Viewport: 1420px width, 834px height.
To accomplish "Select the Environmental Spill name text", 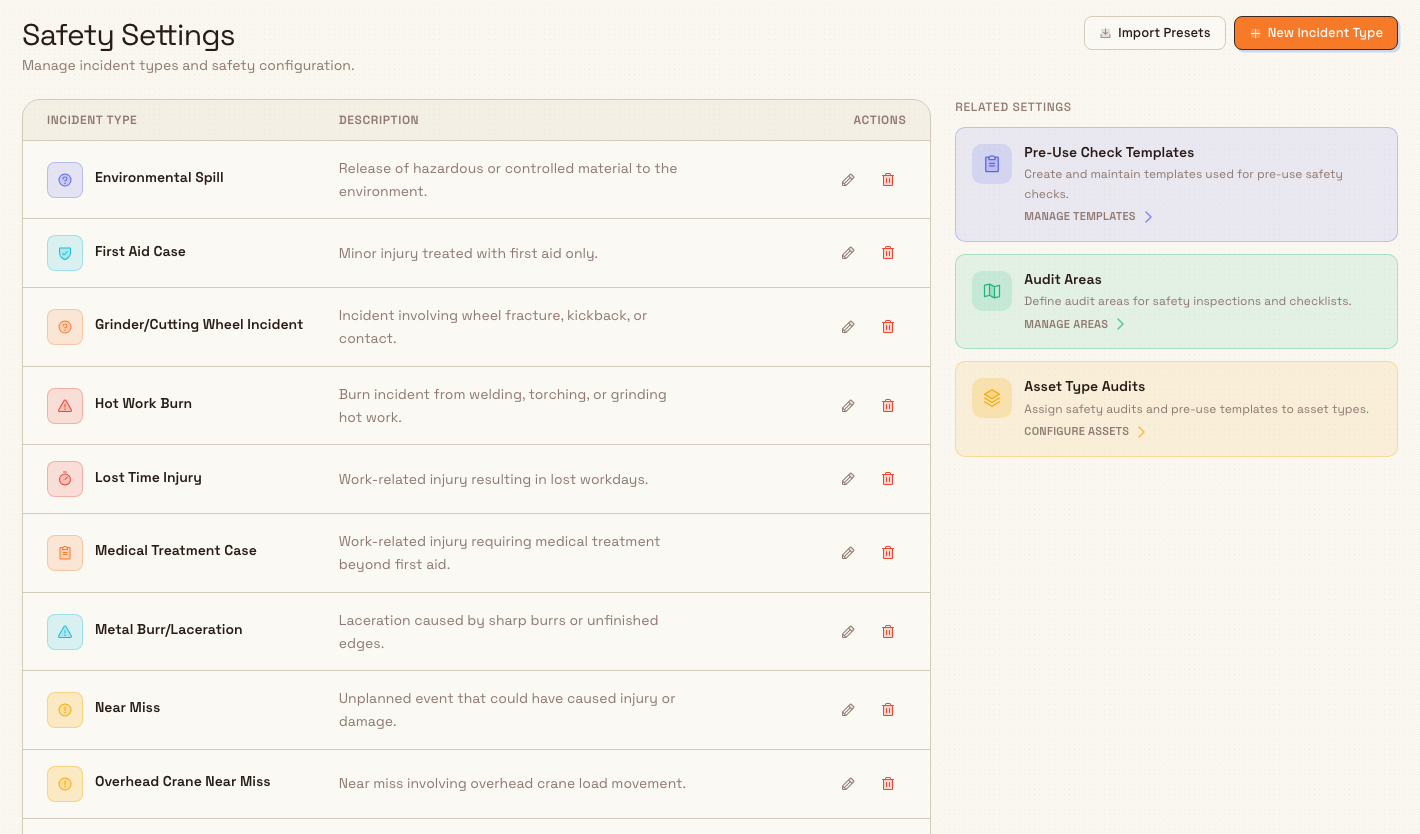I will [159, 177].
